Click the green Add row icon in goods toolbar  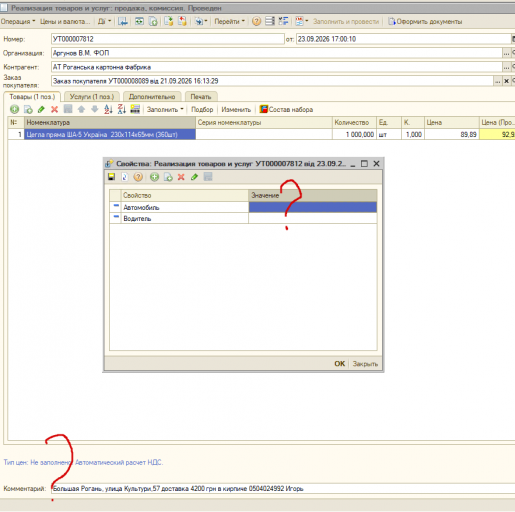[x=14, y=109]
